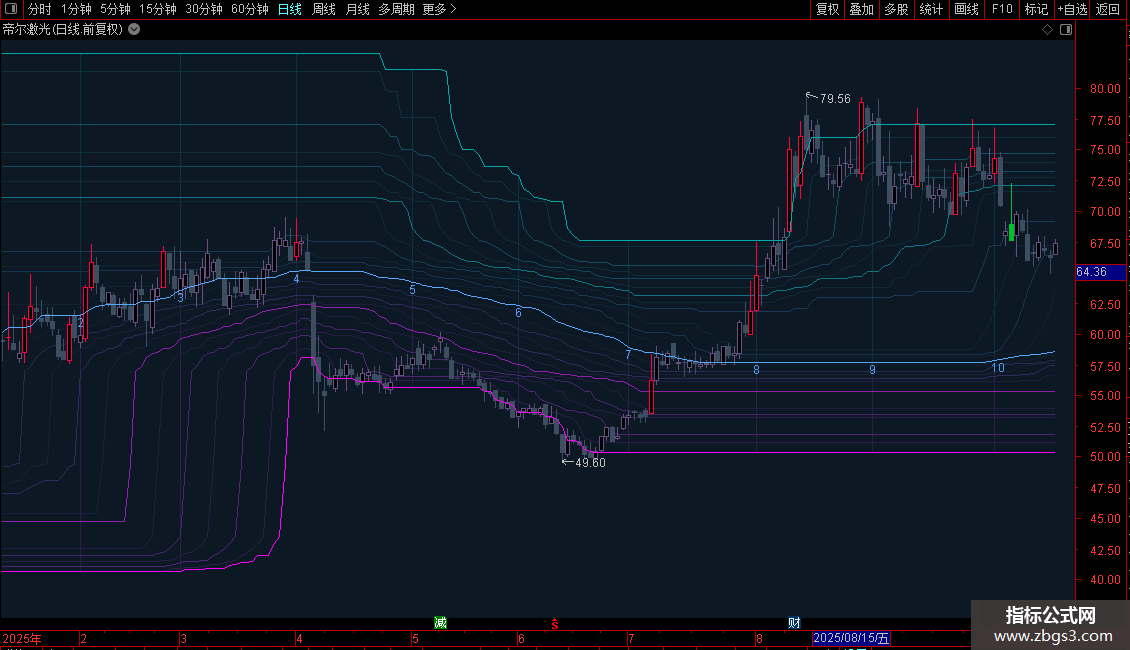
Task: Select the 60分钟 period
Action: (249, 9)
